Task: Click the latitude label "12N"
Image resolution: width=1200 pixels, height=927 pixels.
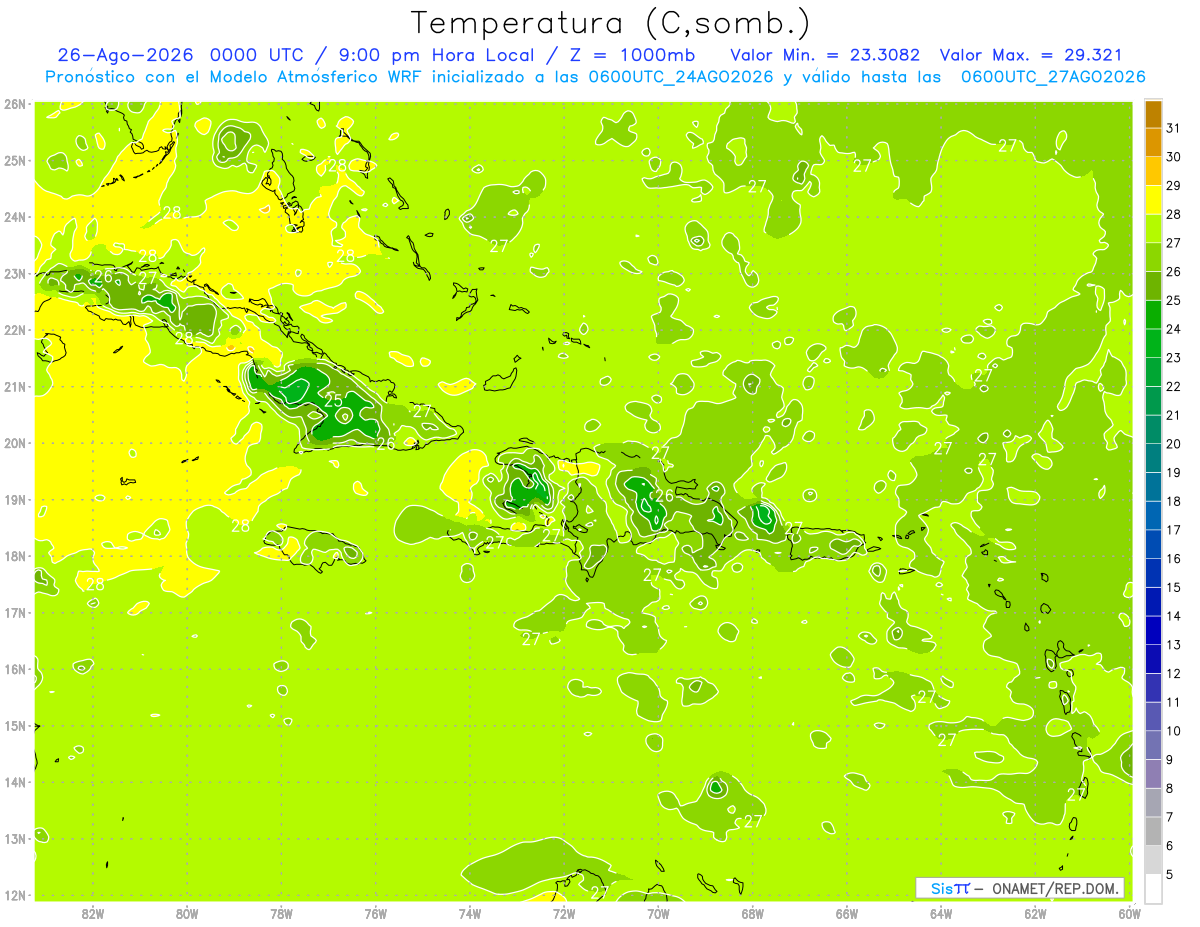Action: click(x=15, y=895)
